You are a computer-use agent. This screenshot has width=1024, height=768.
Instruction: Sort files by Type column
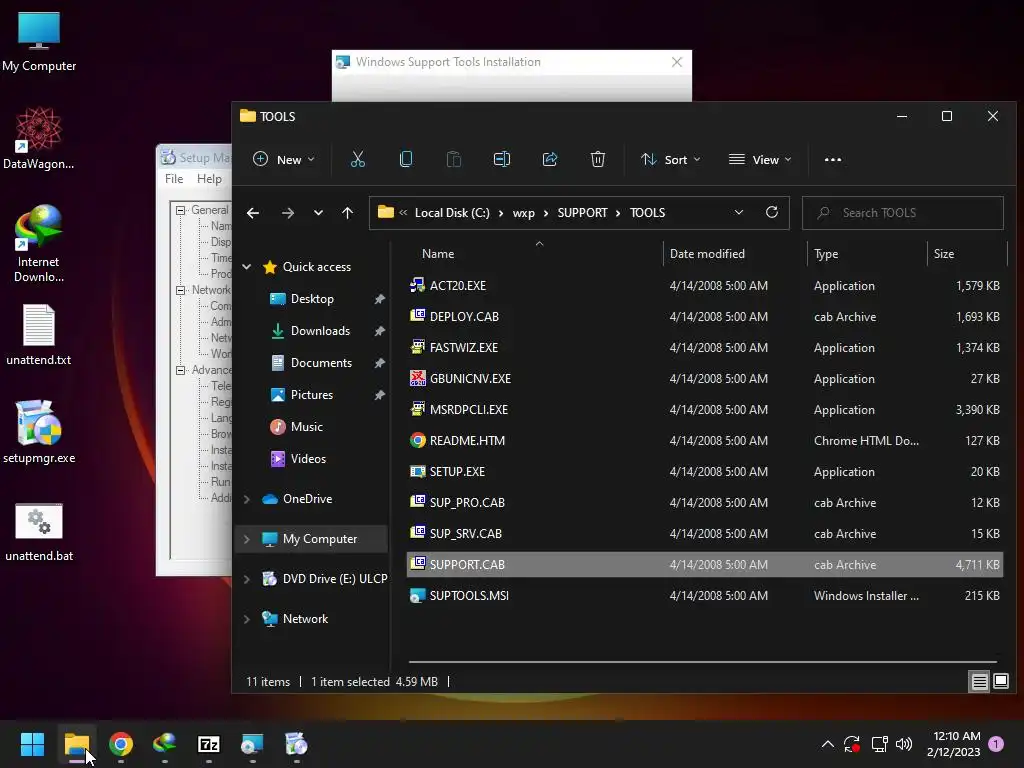(867, 254)
